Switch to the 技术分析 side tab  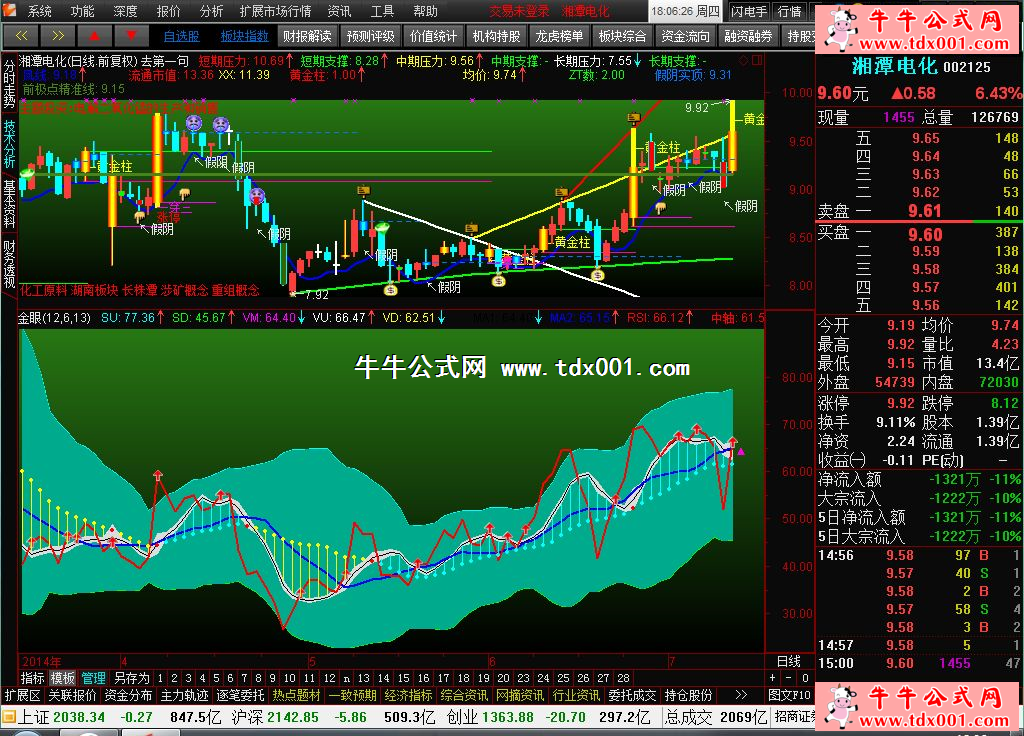[x=9, y=144]
